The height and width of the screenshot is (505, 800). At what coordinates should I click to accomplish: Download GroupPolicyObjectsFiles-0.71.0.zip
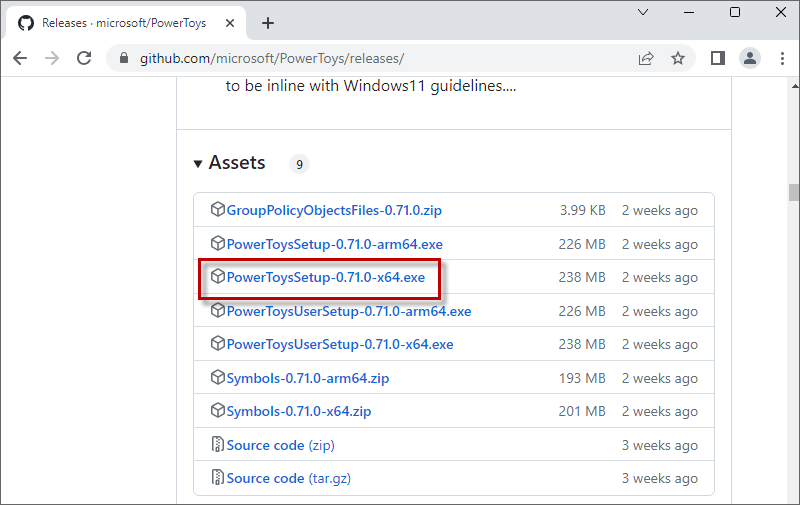[334, 210]
